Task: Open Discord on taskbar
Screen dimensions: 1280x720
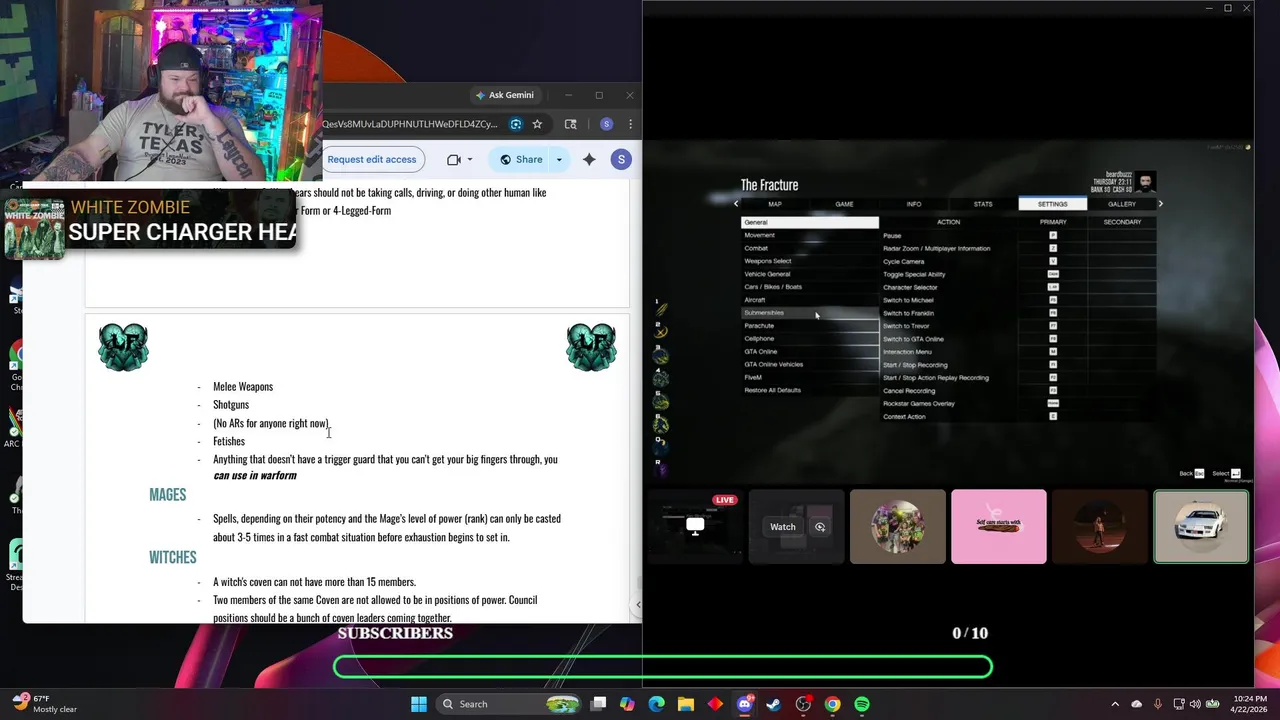Action: pos(744,704)
